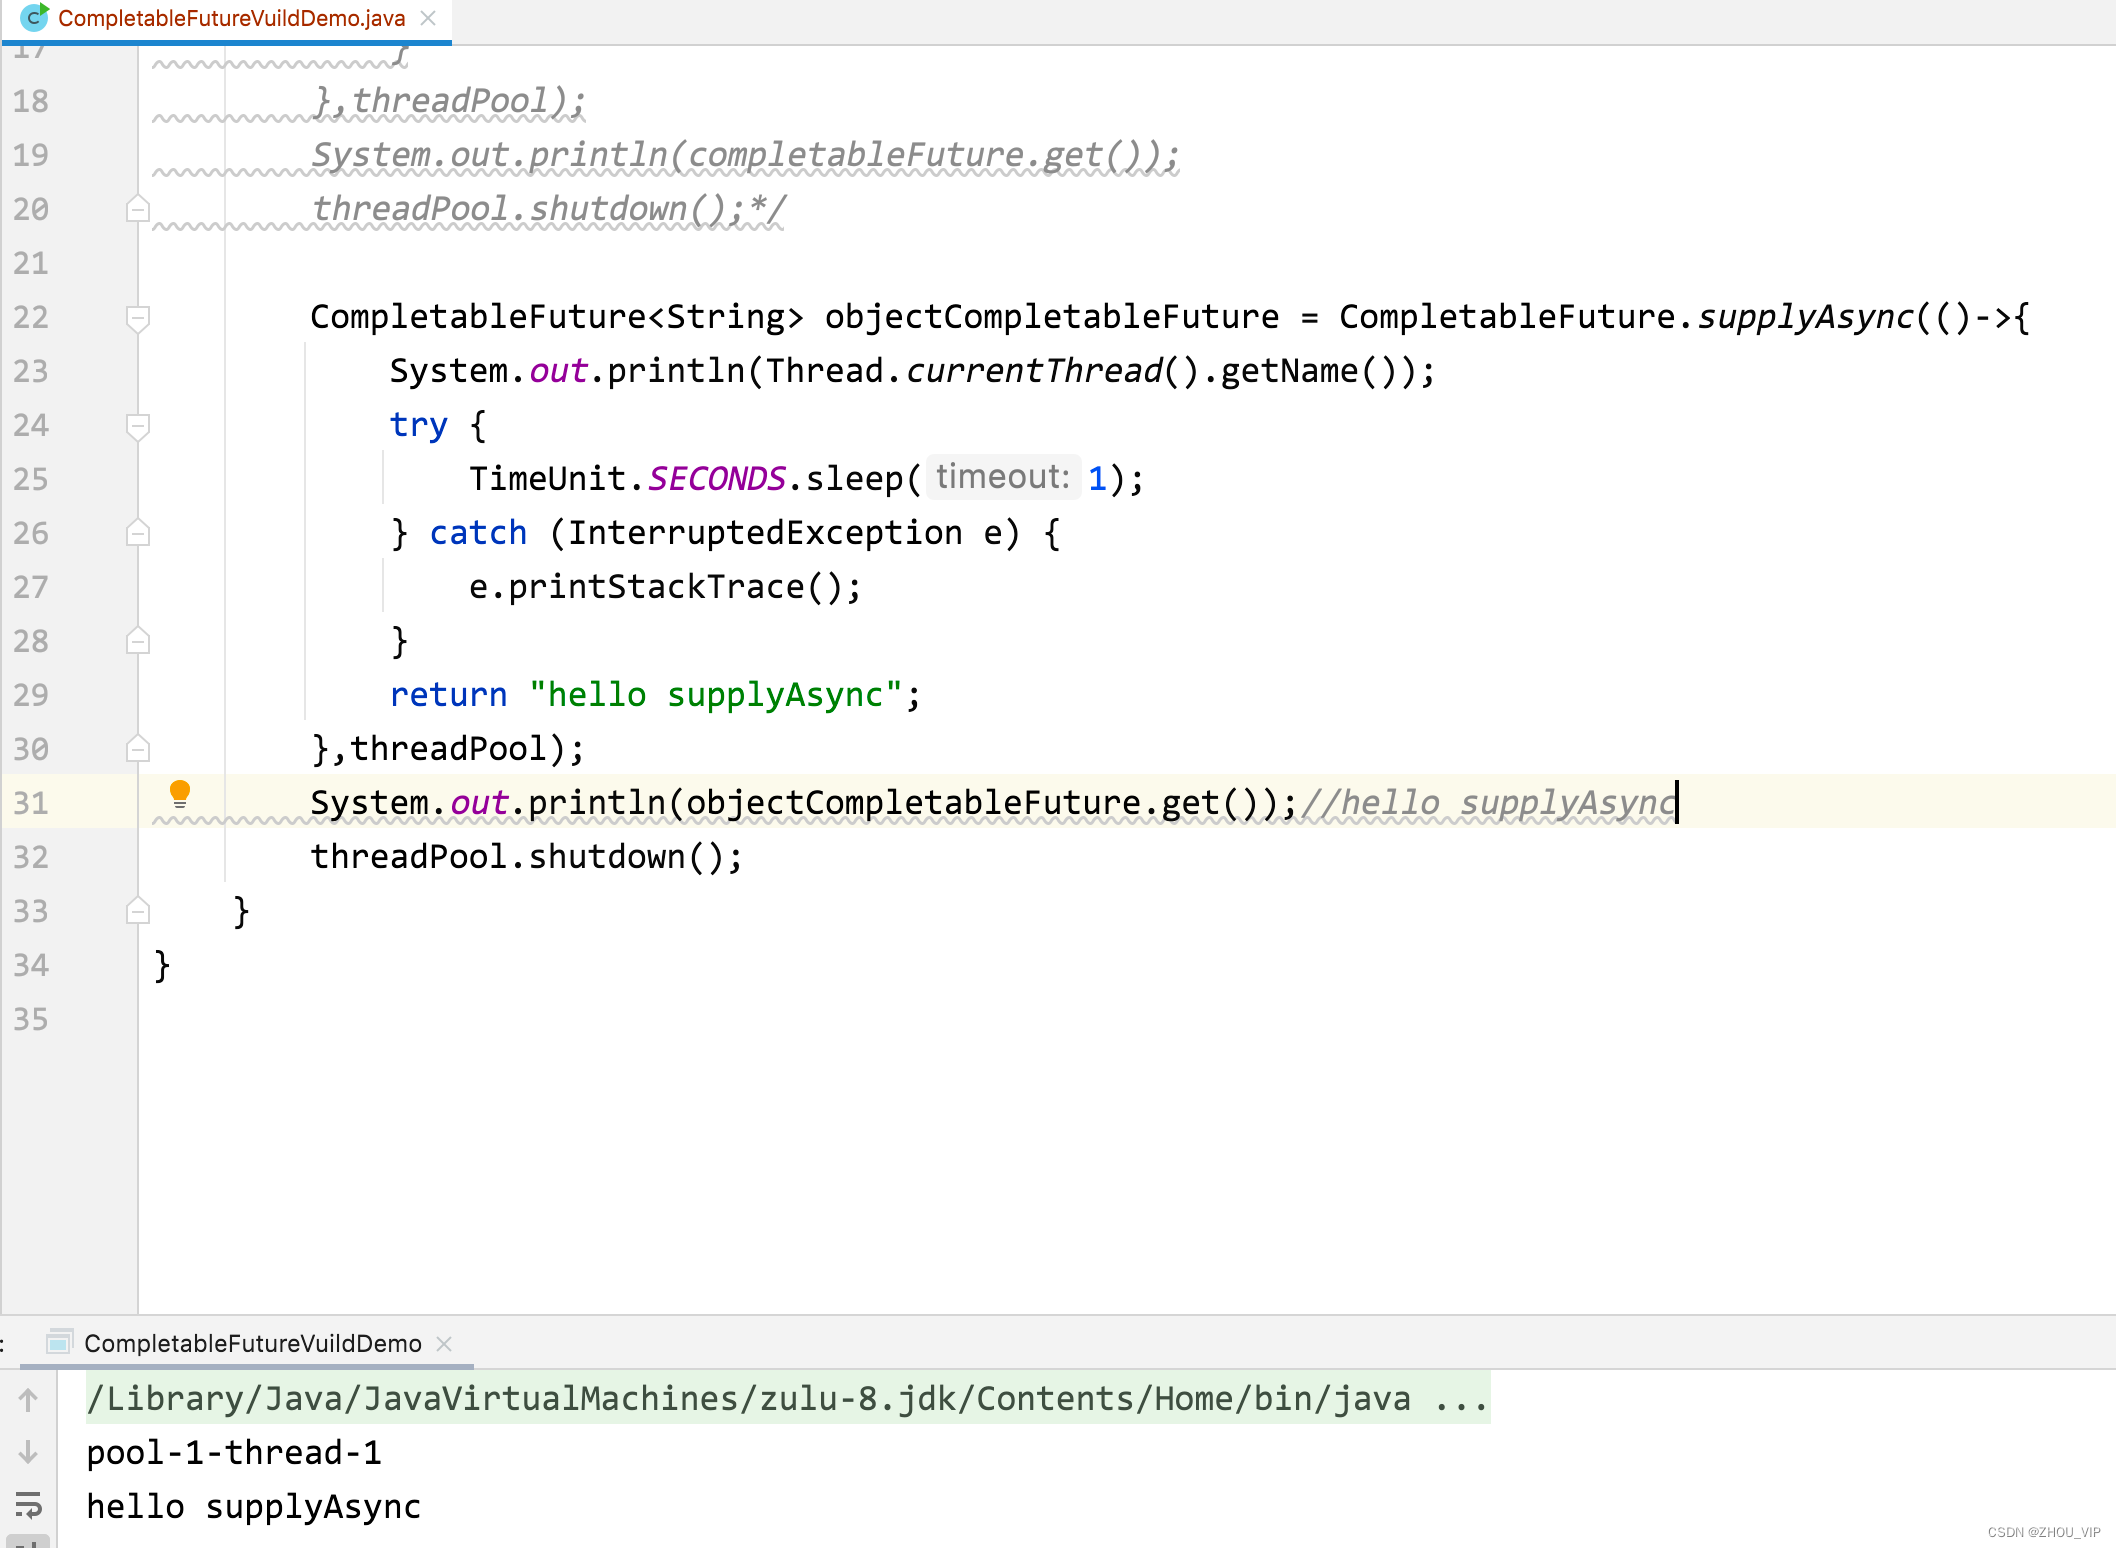
Task: Click 'return' keyword on line 29
Action: click(448, 694)
